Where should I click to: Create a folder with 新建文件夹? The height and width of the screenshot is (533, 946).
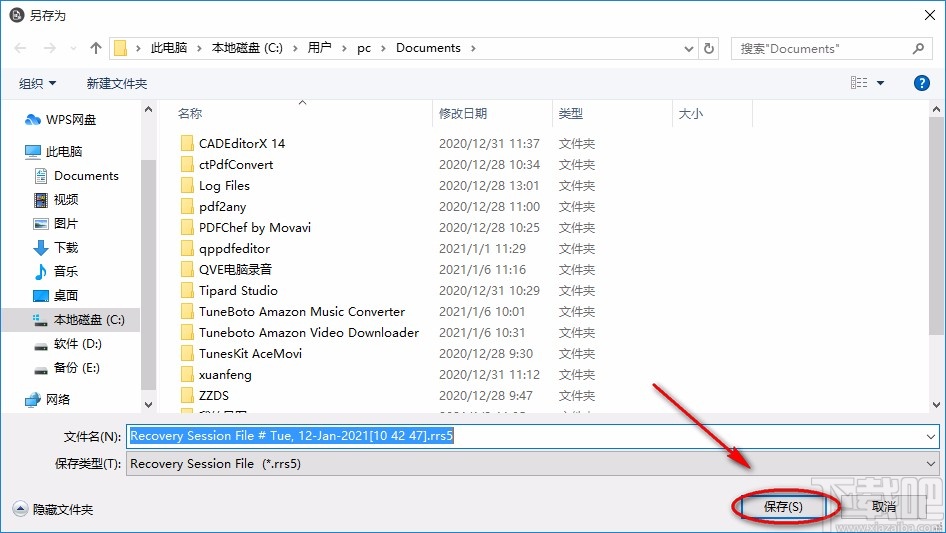pos(116,83)
